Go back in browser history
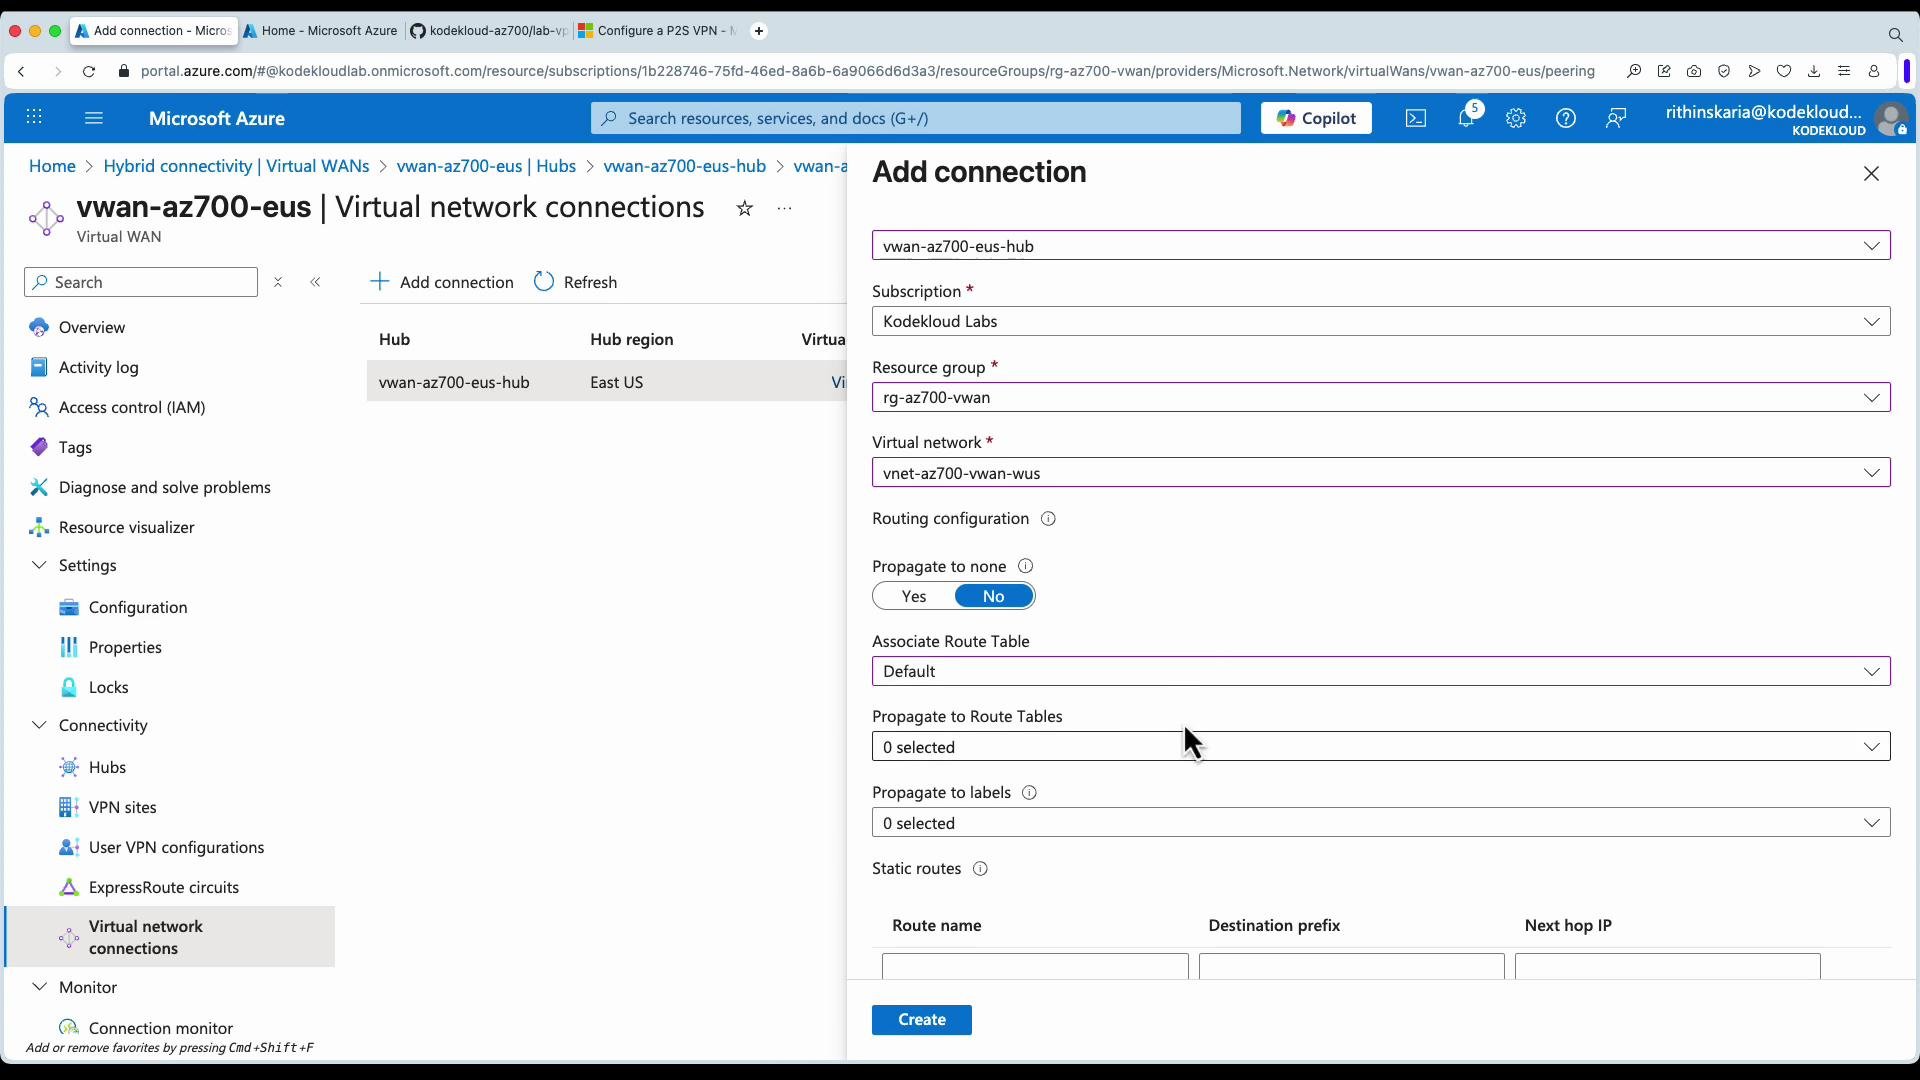This screenshot has height=1080, width=1920. pos(21,71)
